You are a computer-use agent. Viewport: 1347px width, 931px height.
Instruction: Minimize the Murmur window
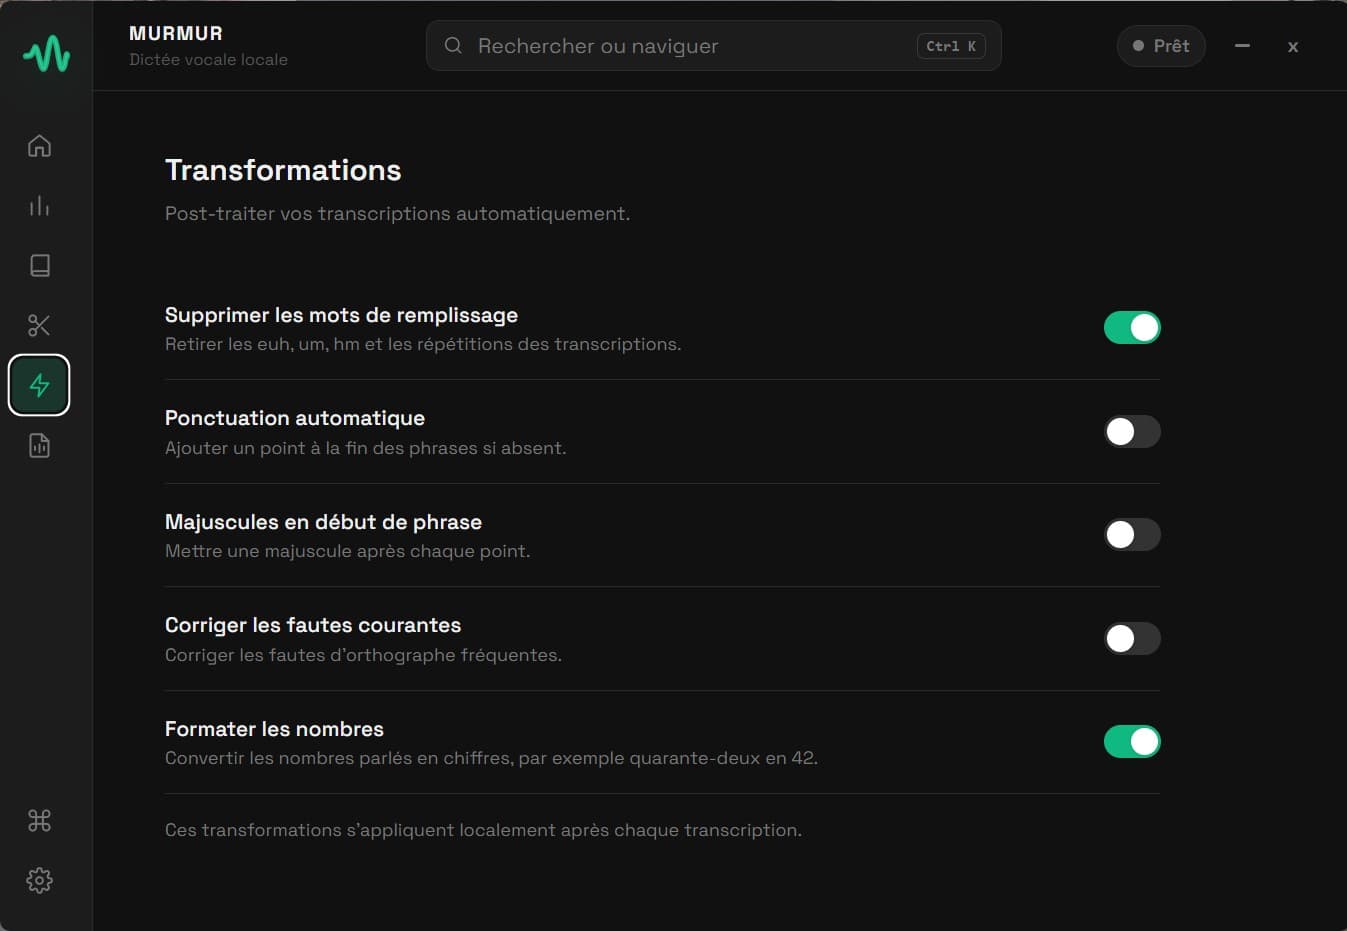pyautogui.click(x=1242, y=46)
